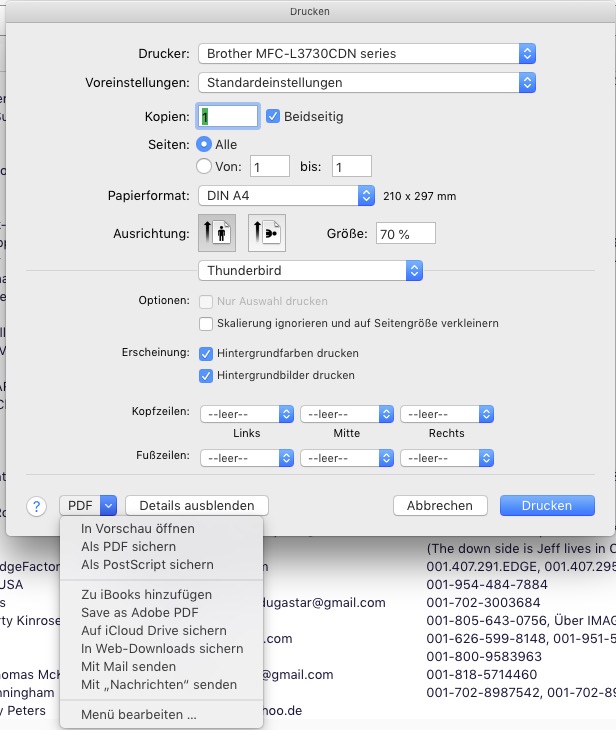Click the Von start page field

click(x=270, y=166)
